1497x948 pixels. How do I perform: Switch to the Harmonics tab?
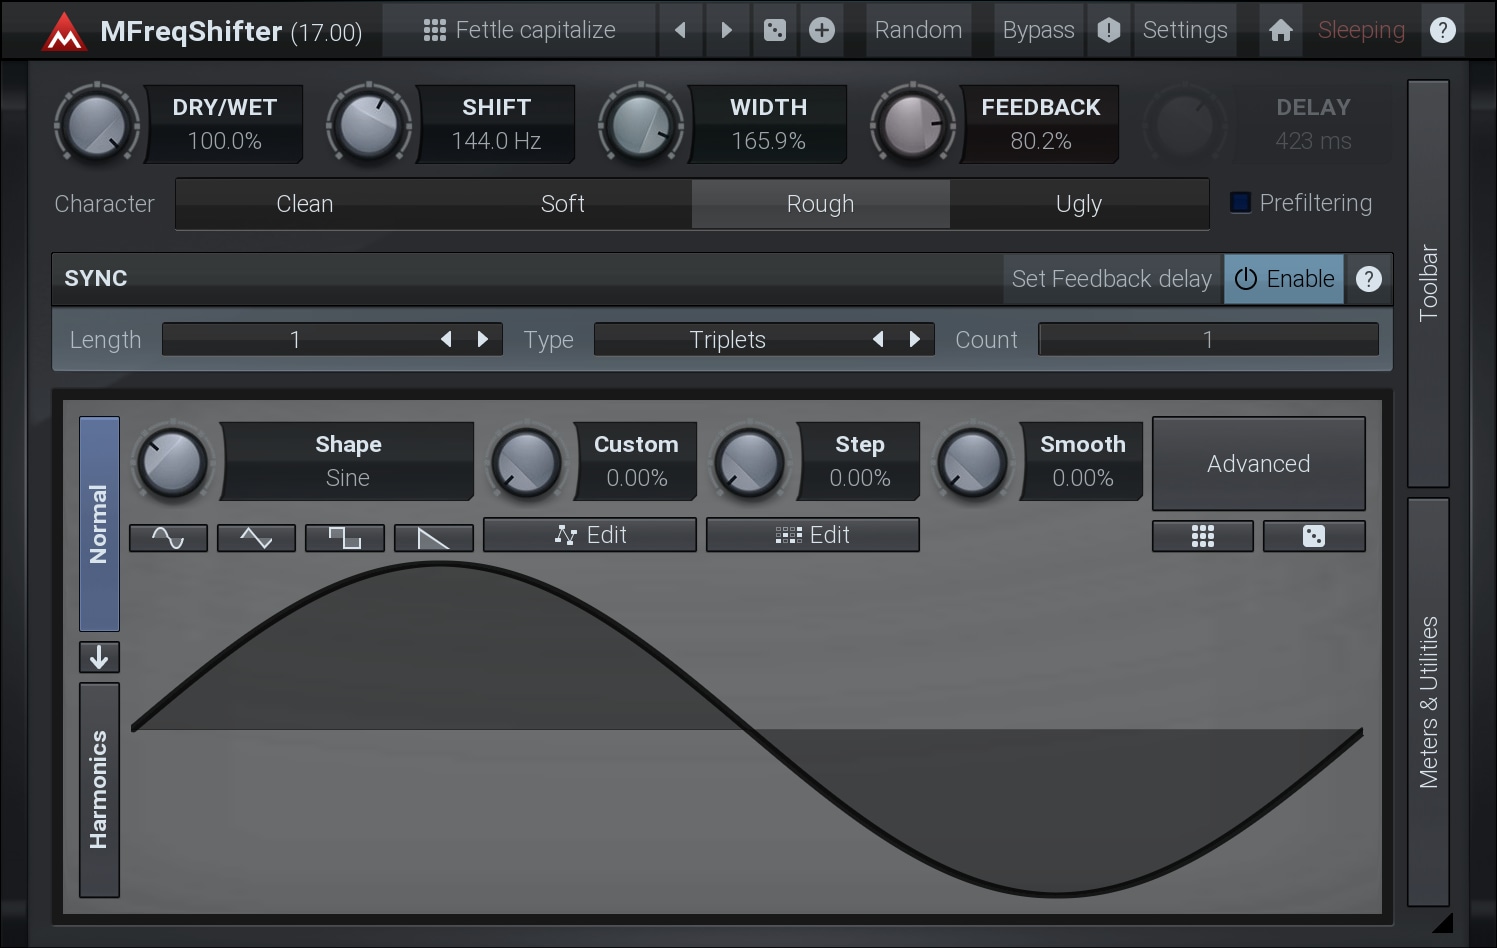(99, 790)
